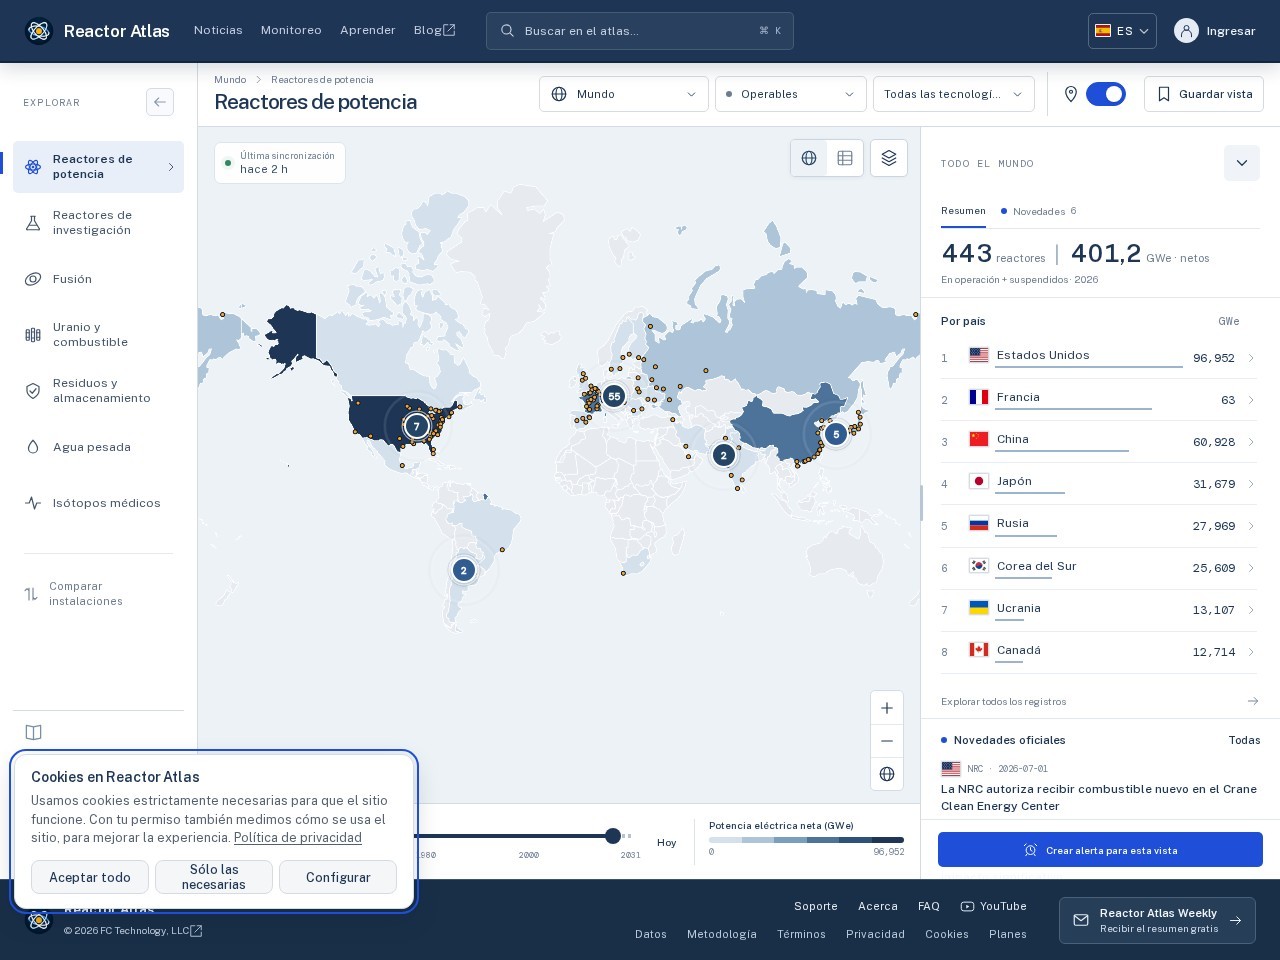Zoom out on the map

(x=887, y=741)
